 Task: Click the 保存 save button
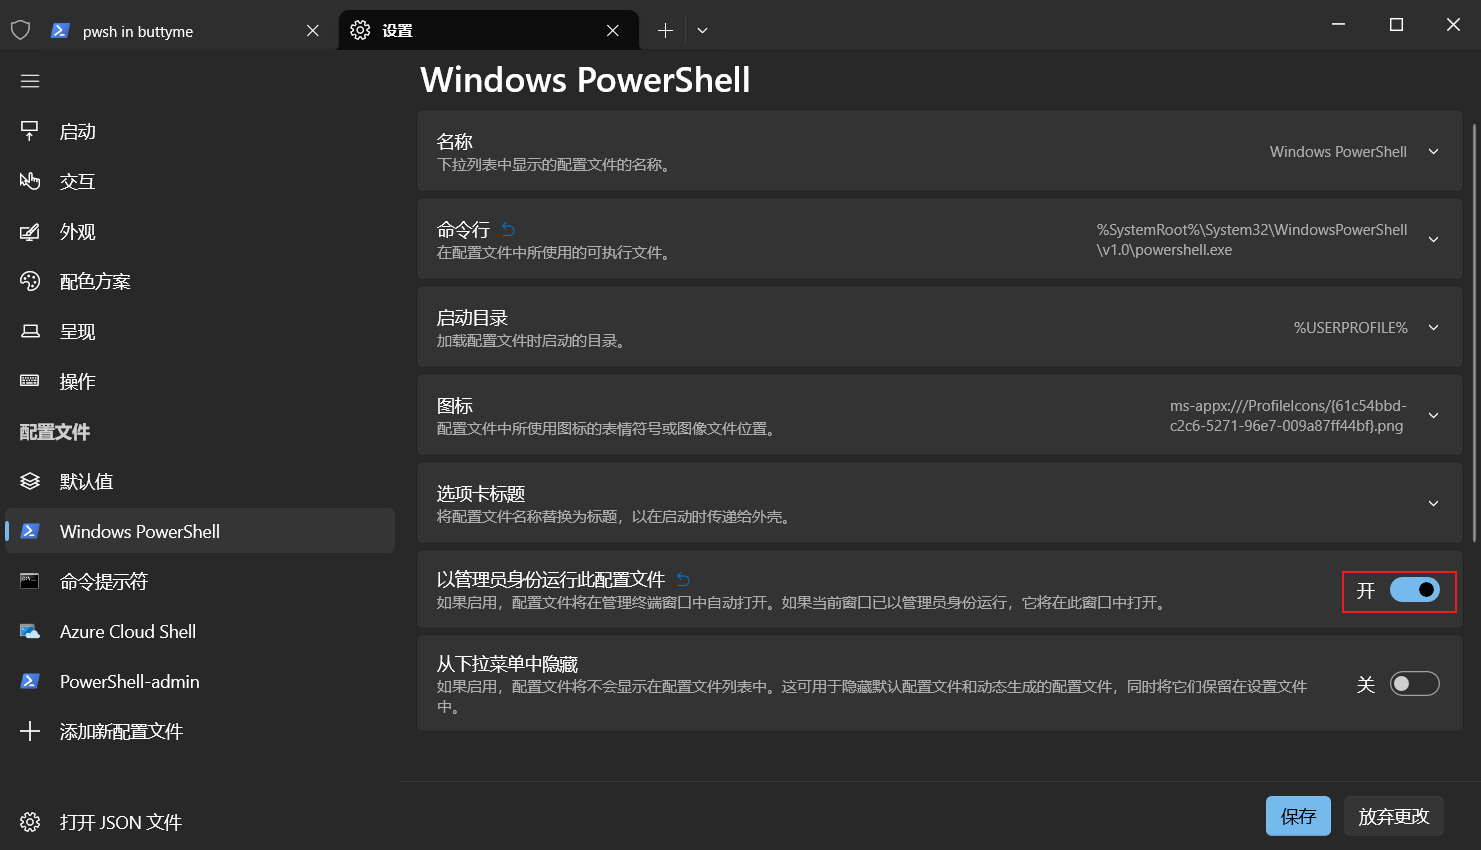pyautogui.click(x=1298, y=816)
